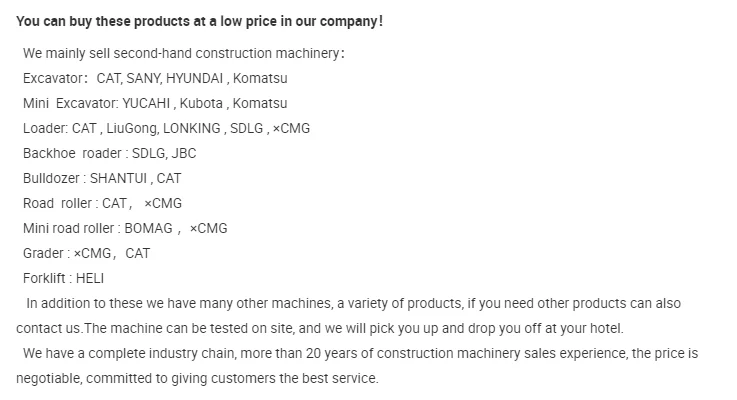This screenshot has width=737, height=400.
Task: Select the Excavator brands line
Action: [155, 78]
